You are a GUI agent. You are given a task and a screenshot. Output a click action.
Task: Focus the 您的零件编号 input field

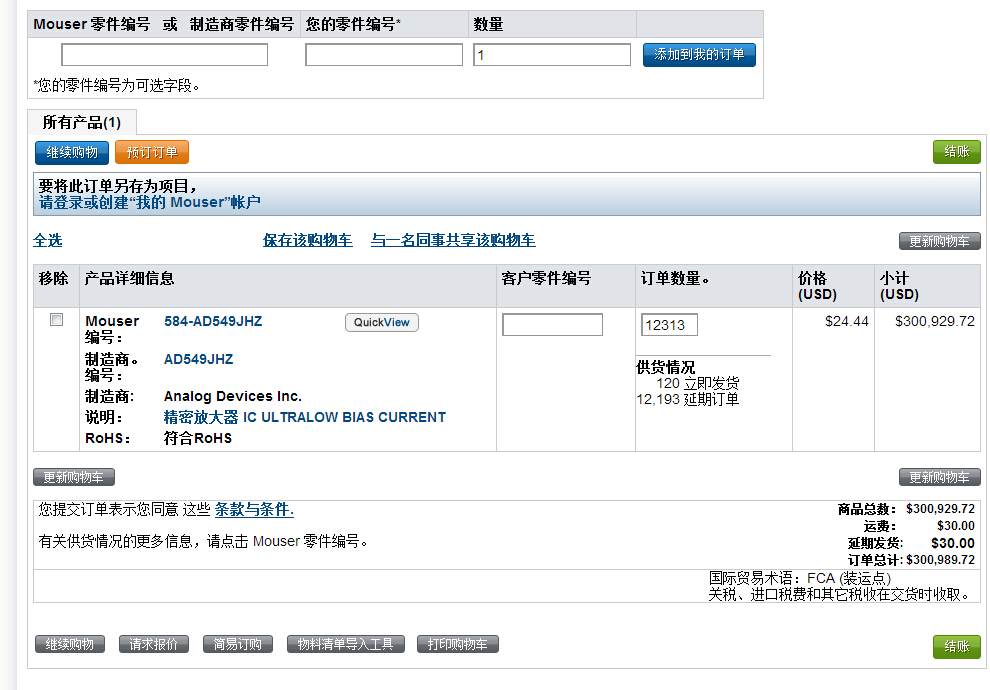point(384,55)
